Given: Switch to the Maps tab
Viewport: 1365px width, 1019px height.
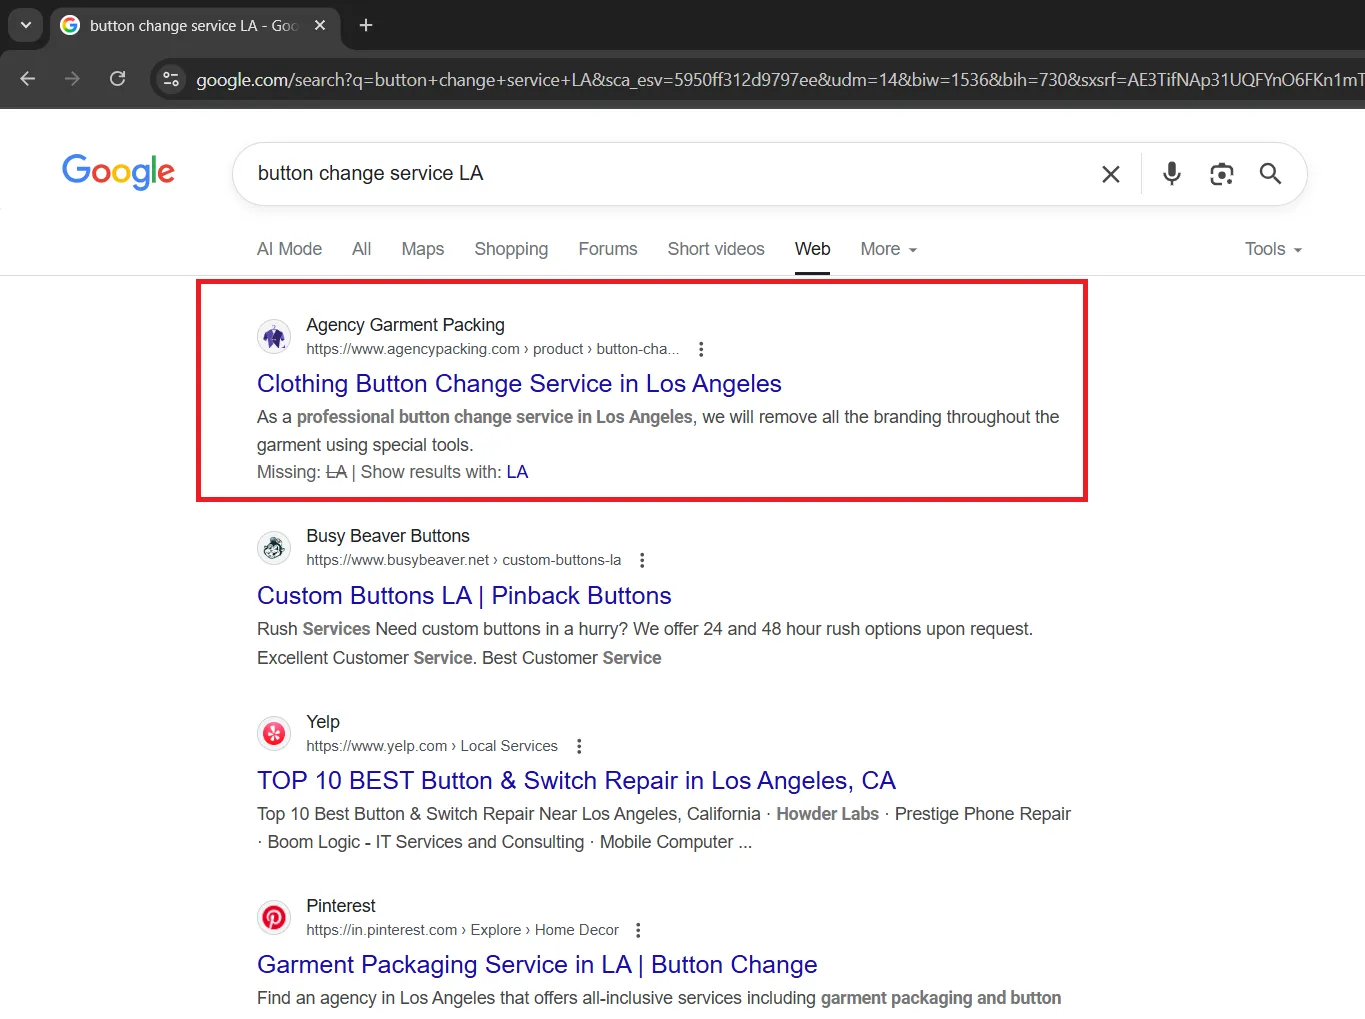Looking at the screenshot, I should point(422,249).
